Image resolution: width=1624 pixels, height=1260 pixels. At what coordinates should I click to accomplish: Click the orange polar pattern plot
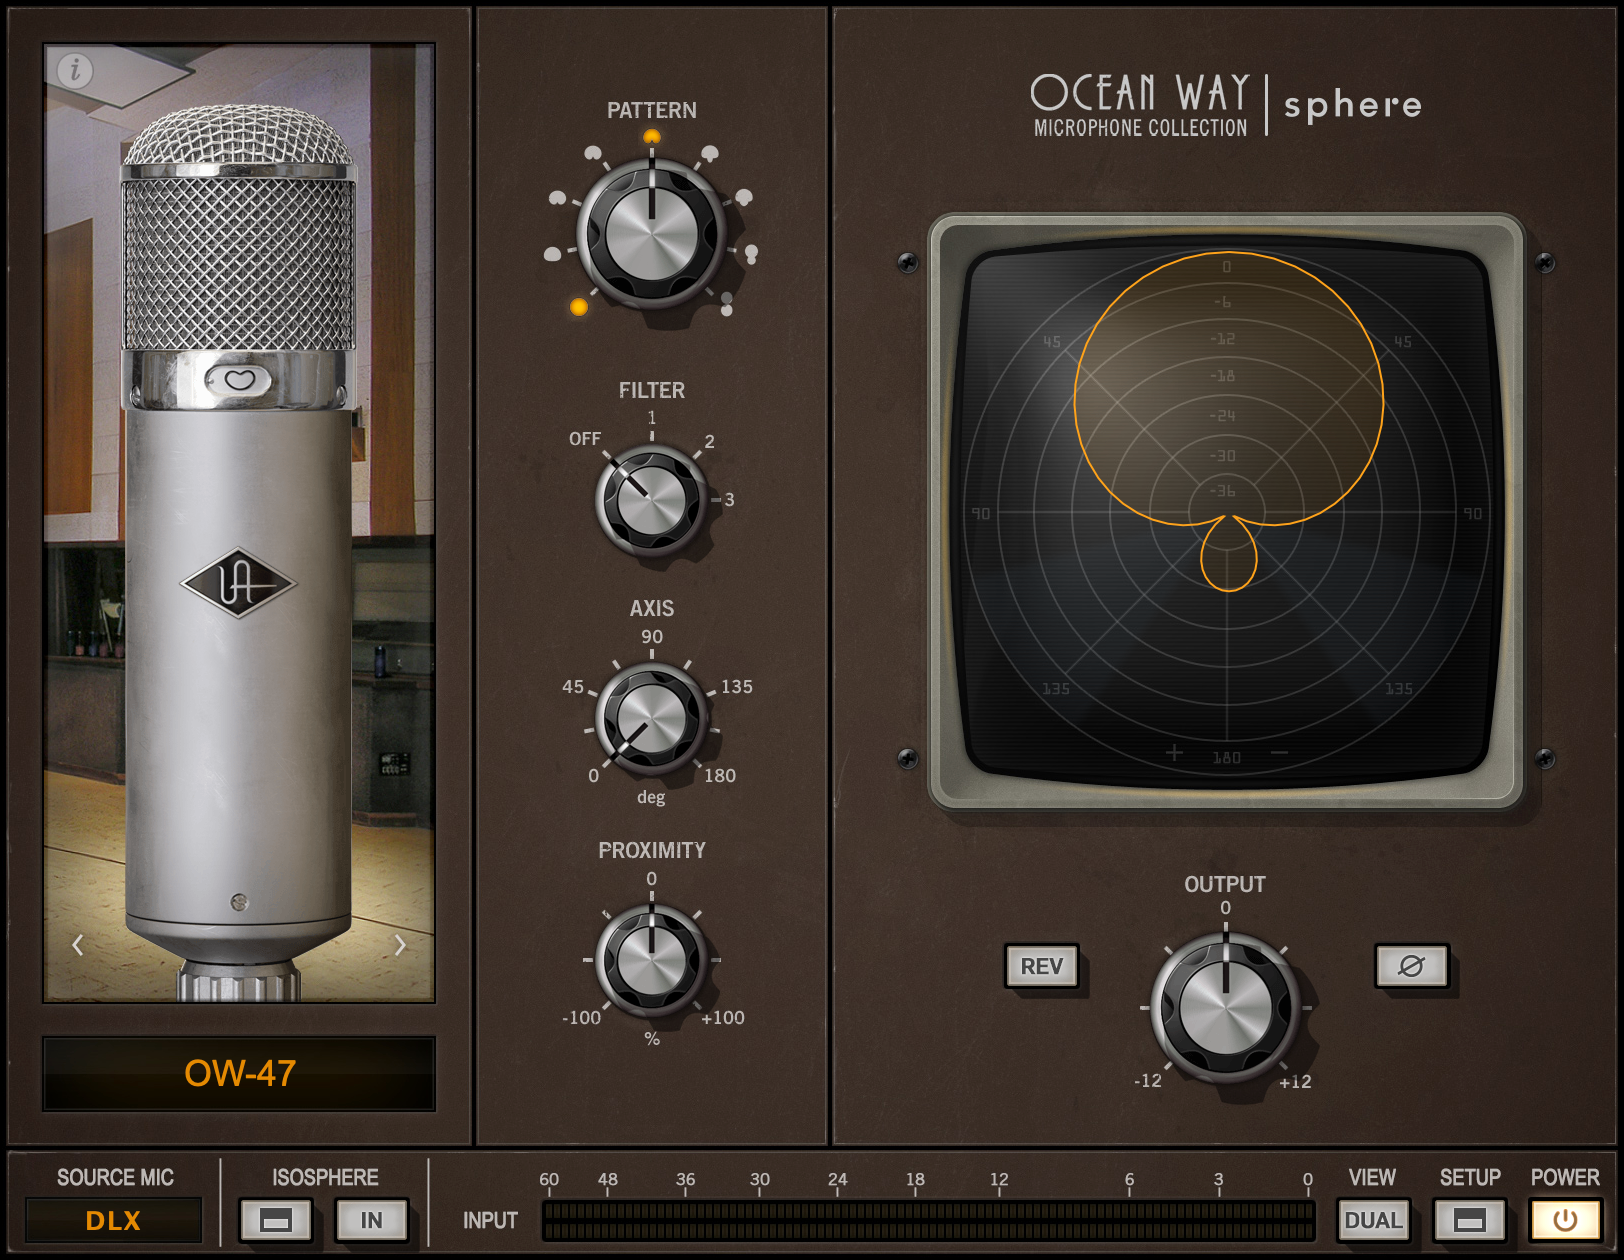pyautogui.click(x=1228, y=420)
